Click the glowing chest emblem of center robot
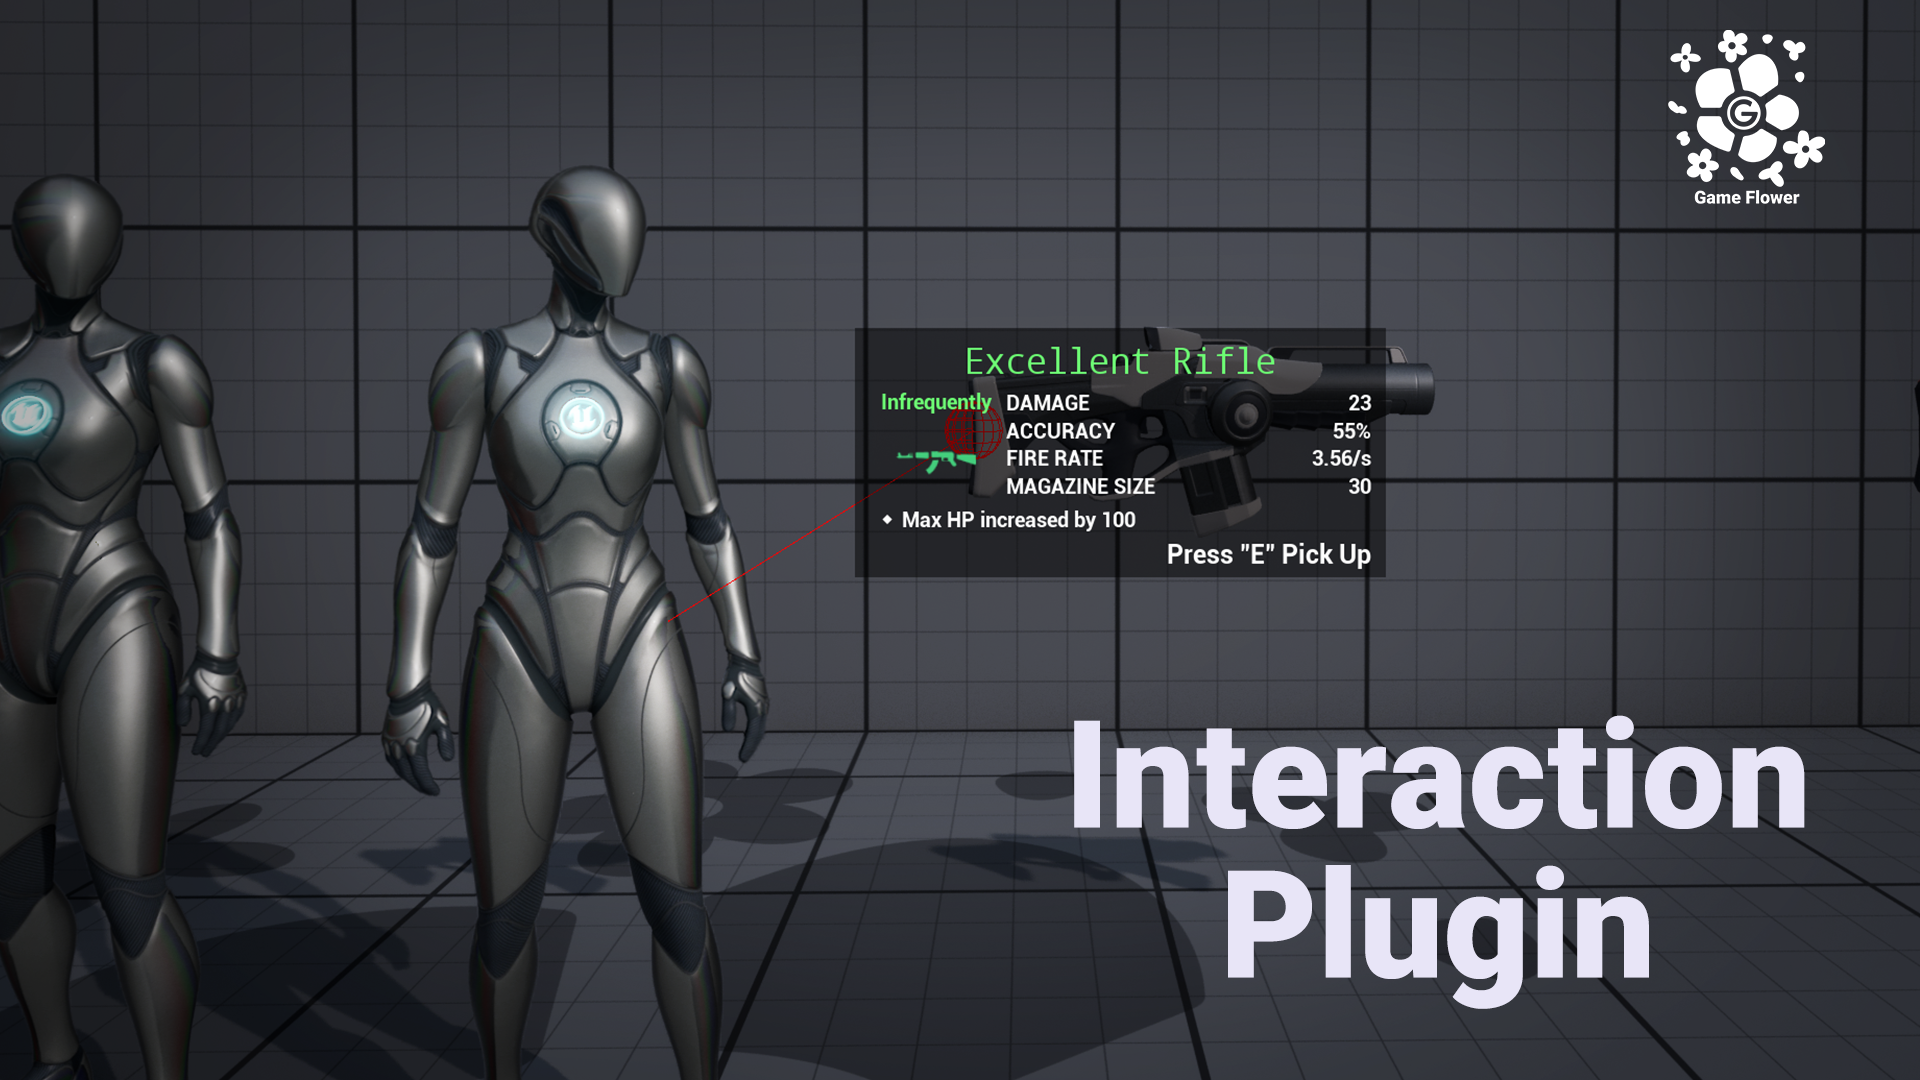This screenshot has height=1080, width=1920. (581, 419)
